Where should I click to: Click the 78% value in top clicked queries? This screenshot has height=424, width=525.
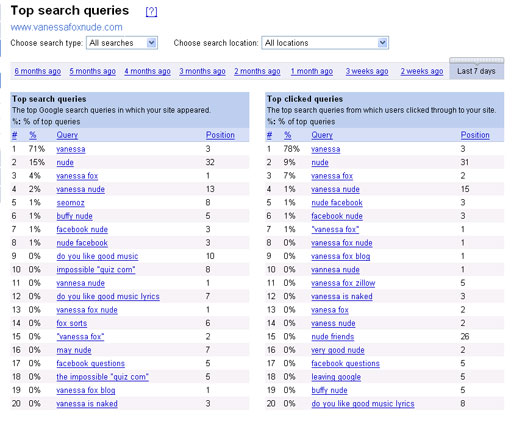[292, 149]
